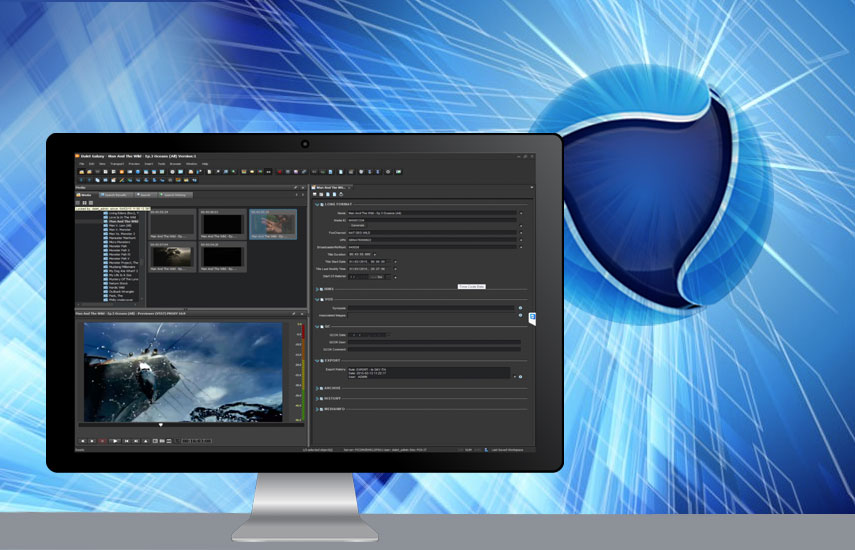Screen dimensions: 855x550
Task: Select the highlighted selected clip thumbnail
Action: [x=273, y=224]
